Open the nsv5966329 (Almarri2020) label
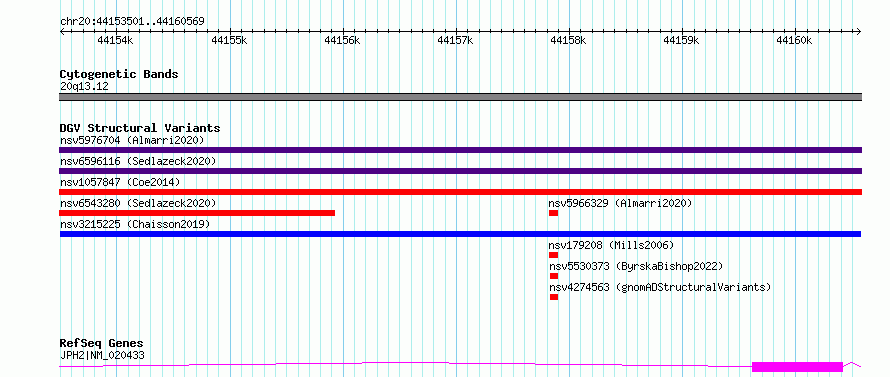This screenshot has height=377, width=890. click(620, 203)
